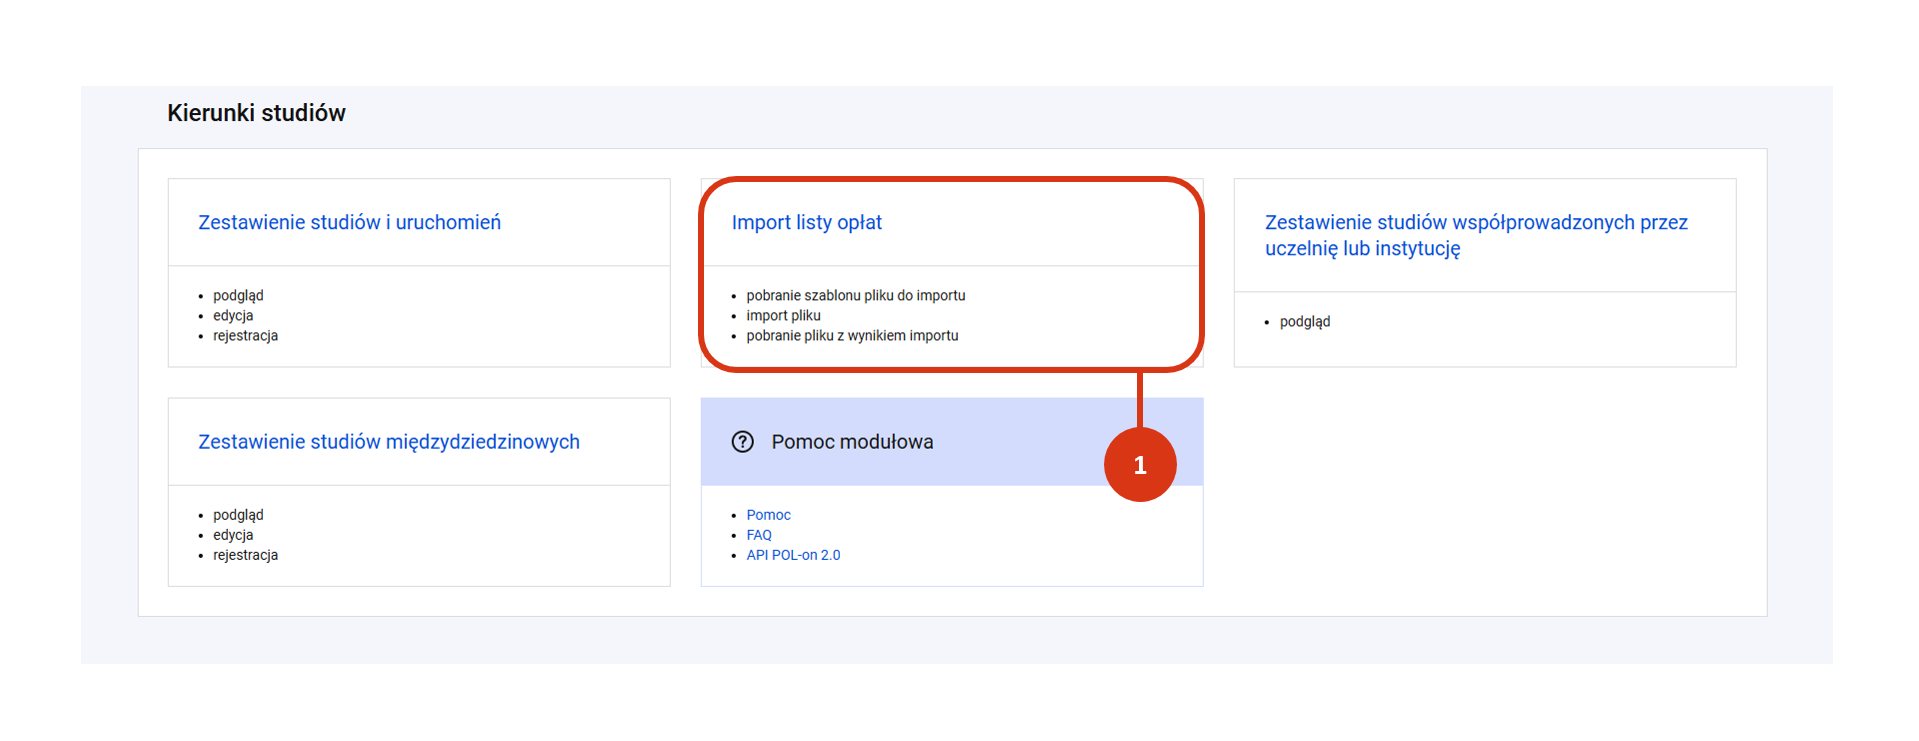Click the question mark help icon
This screenshot has width=1919, height=741.
point(742,442)
